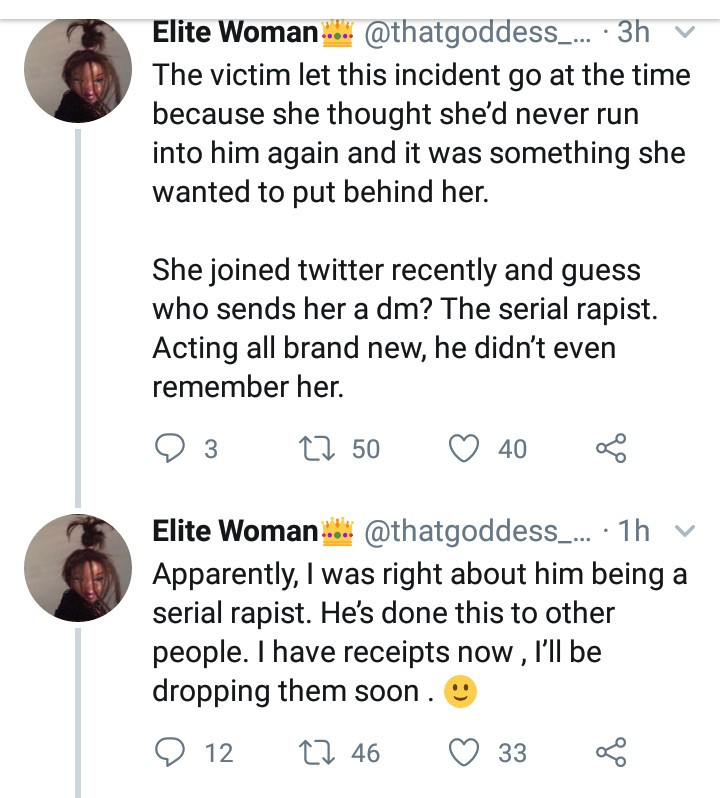Expand options arrow on the 3h tweet
The image size is (720, 798).
pos(684,33)
